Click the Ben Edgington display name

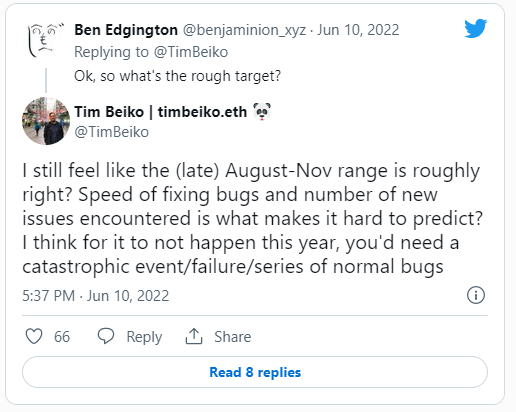click(x=126, y=30)
